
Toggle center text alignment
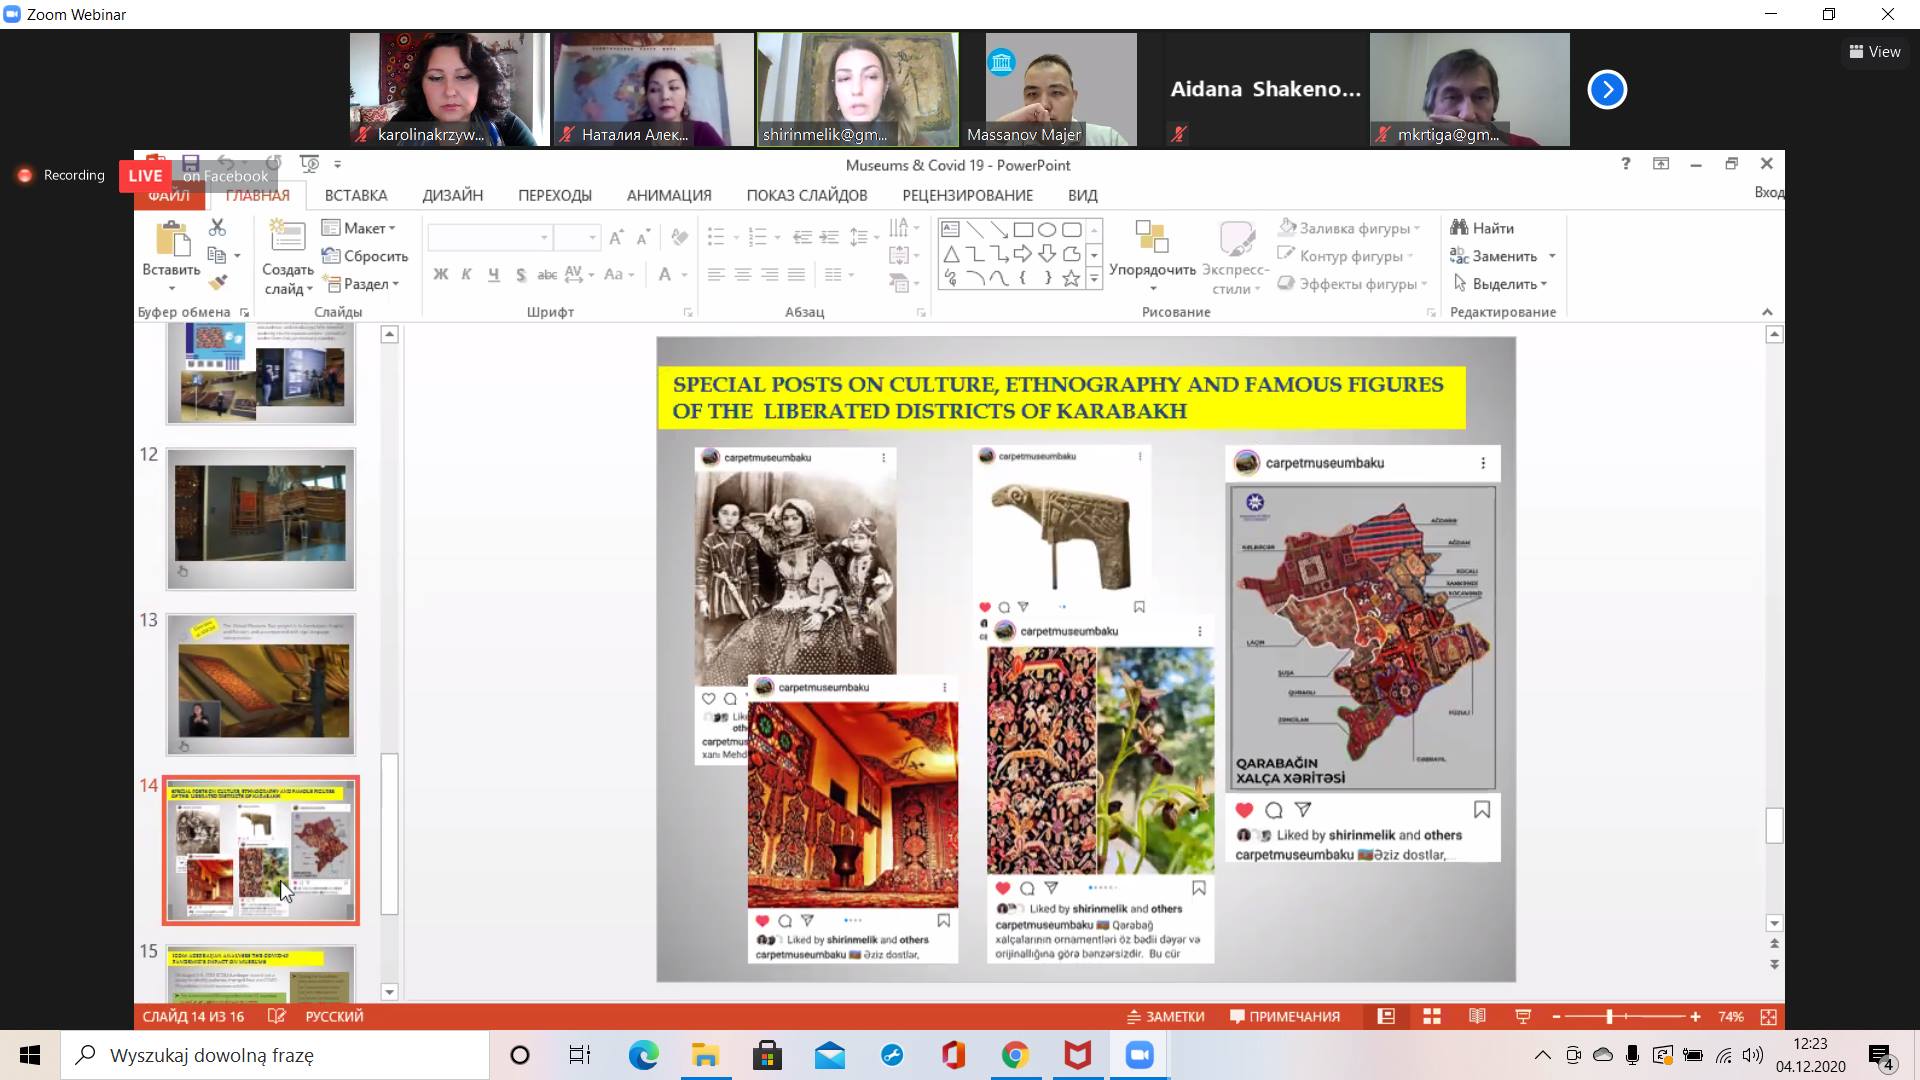[743, 274]
